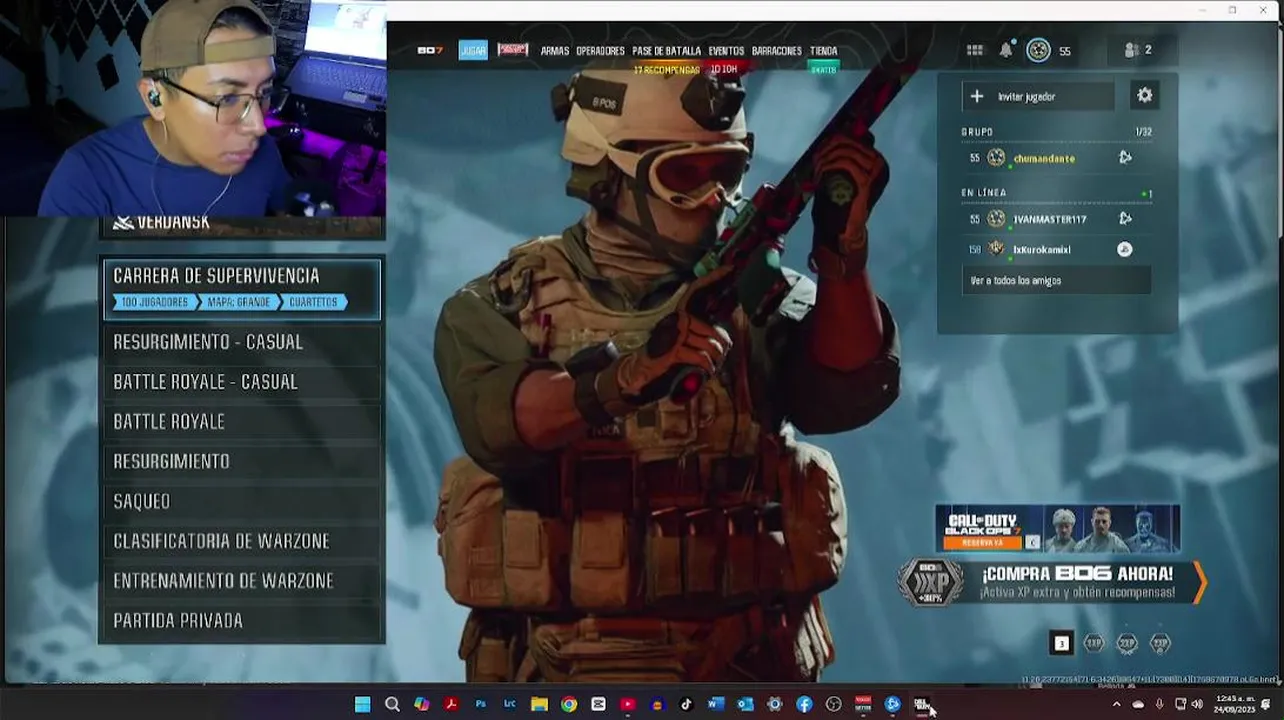Click the Black Ops 7 promo banner operators
Image resolution: width=1284 pixels, height=720 pixels.
coord(1110,528)
